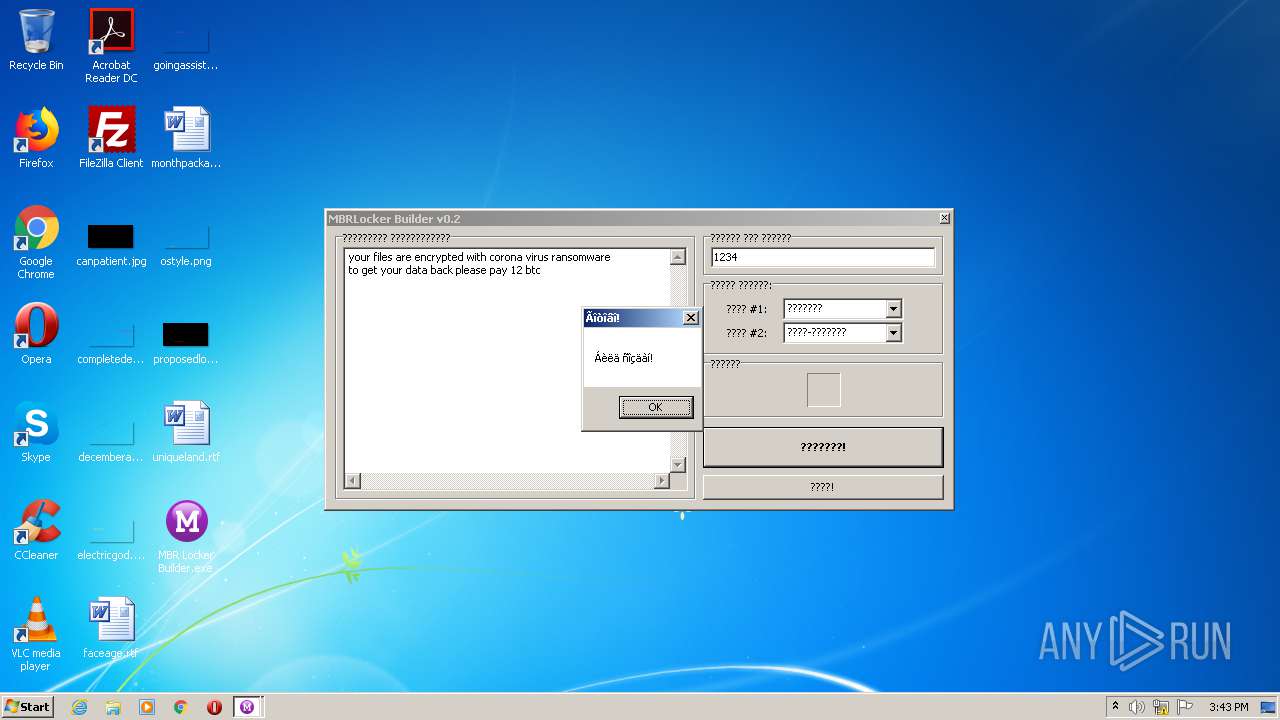Click the color preview square box
This screenshot has height=720, width=1280.
[x=824, y=390]
